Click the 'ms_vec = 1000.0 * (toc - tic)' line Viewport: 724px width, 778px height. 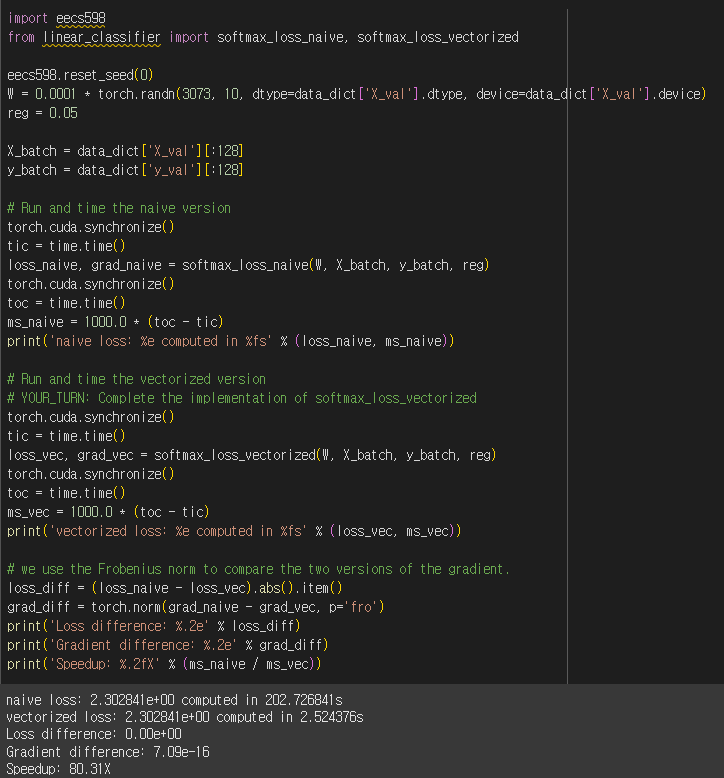tap(109, 512)
